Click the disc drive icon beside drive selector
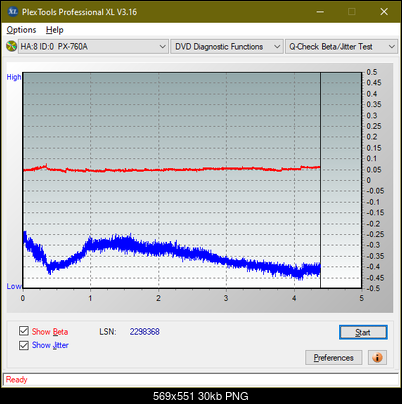402x404 pixels. point(11,46)
